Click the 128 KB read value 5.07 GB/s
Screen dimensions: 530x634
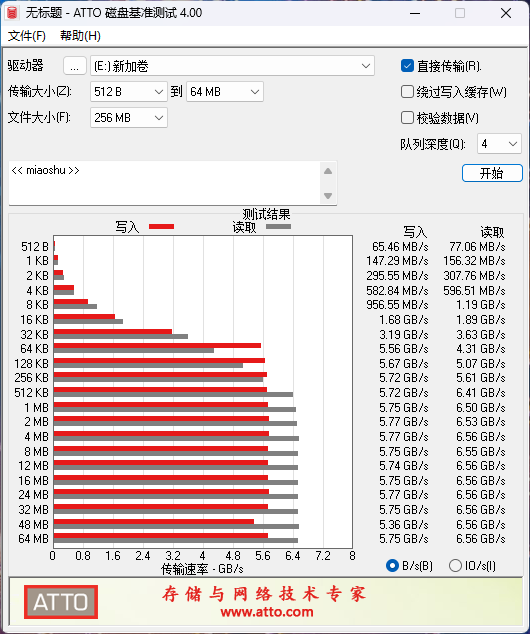point(481,363)
